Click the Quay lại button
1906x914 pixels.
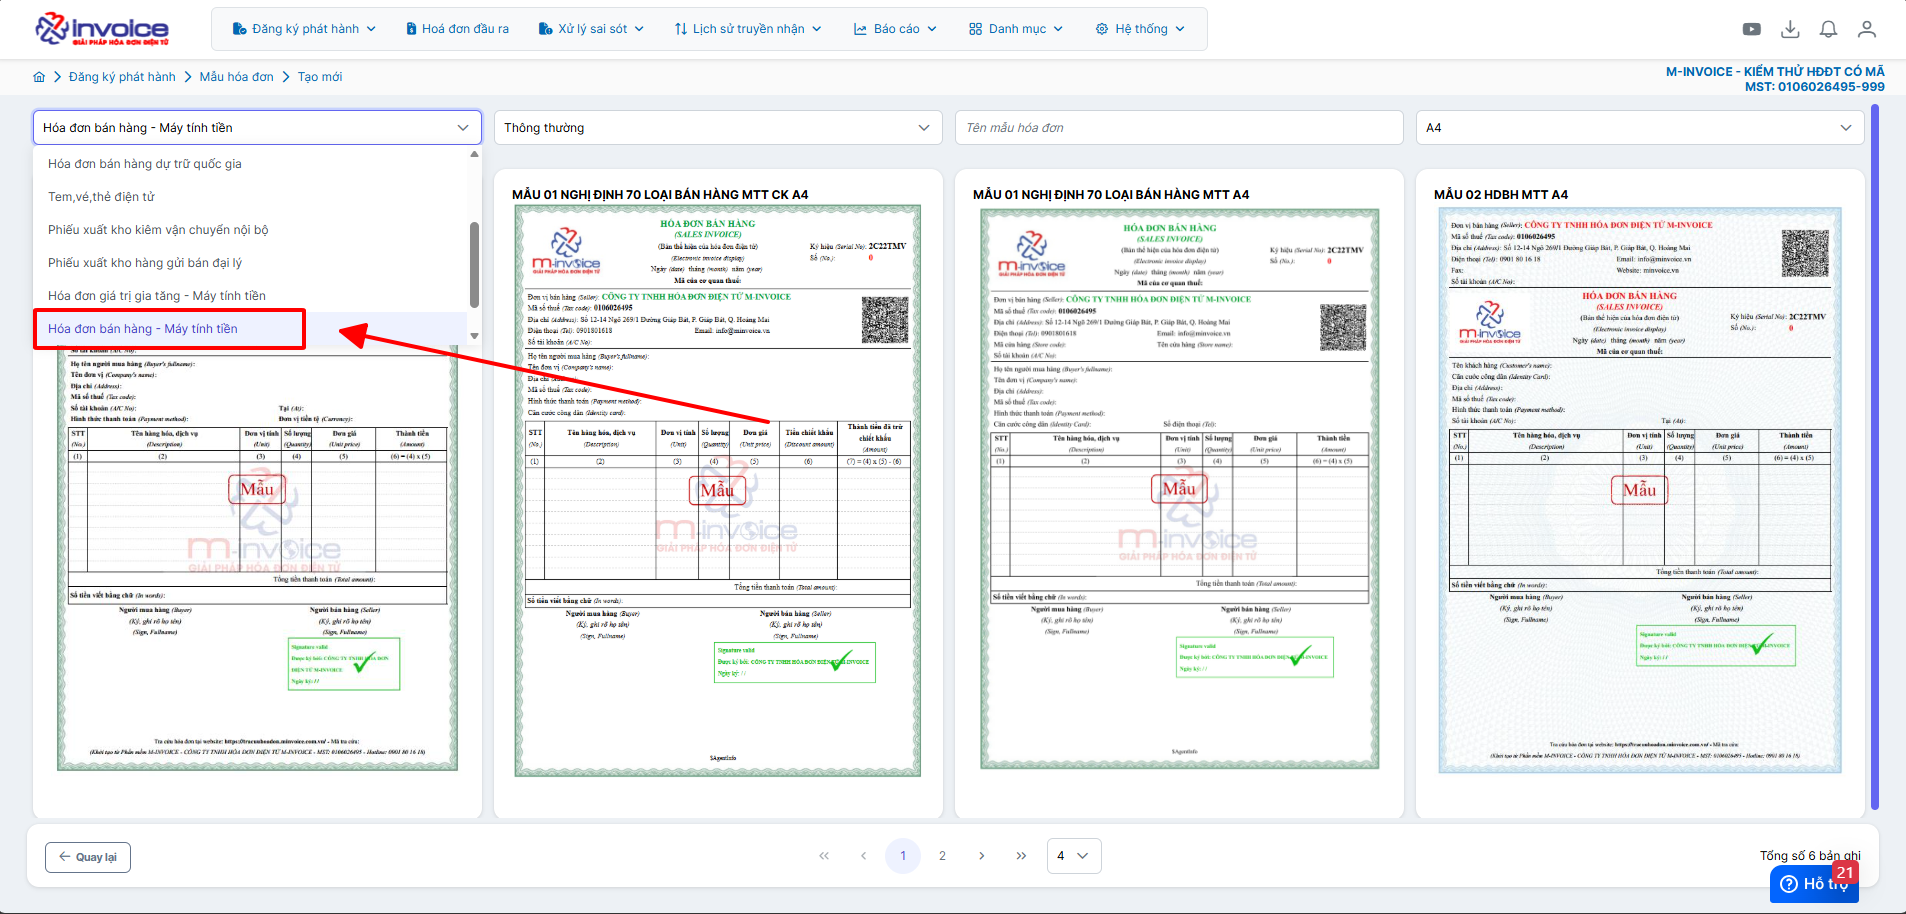point(88,857)
